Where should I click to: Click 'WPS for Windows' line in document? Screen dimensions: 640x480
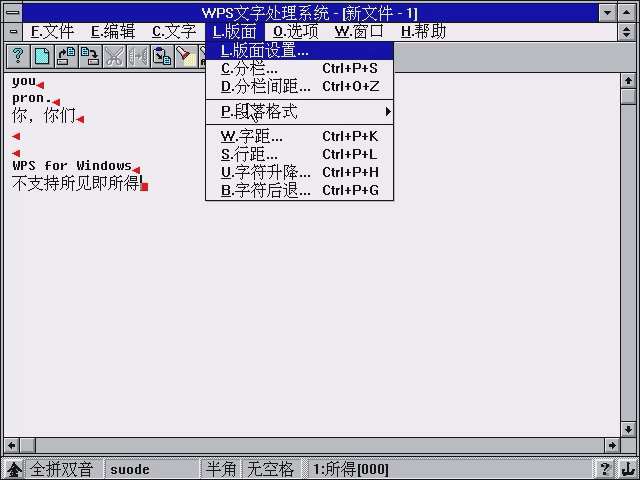pyautogui.click(x=72, y=165)
